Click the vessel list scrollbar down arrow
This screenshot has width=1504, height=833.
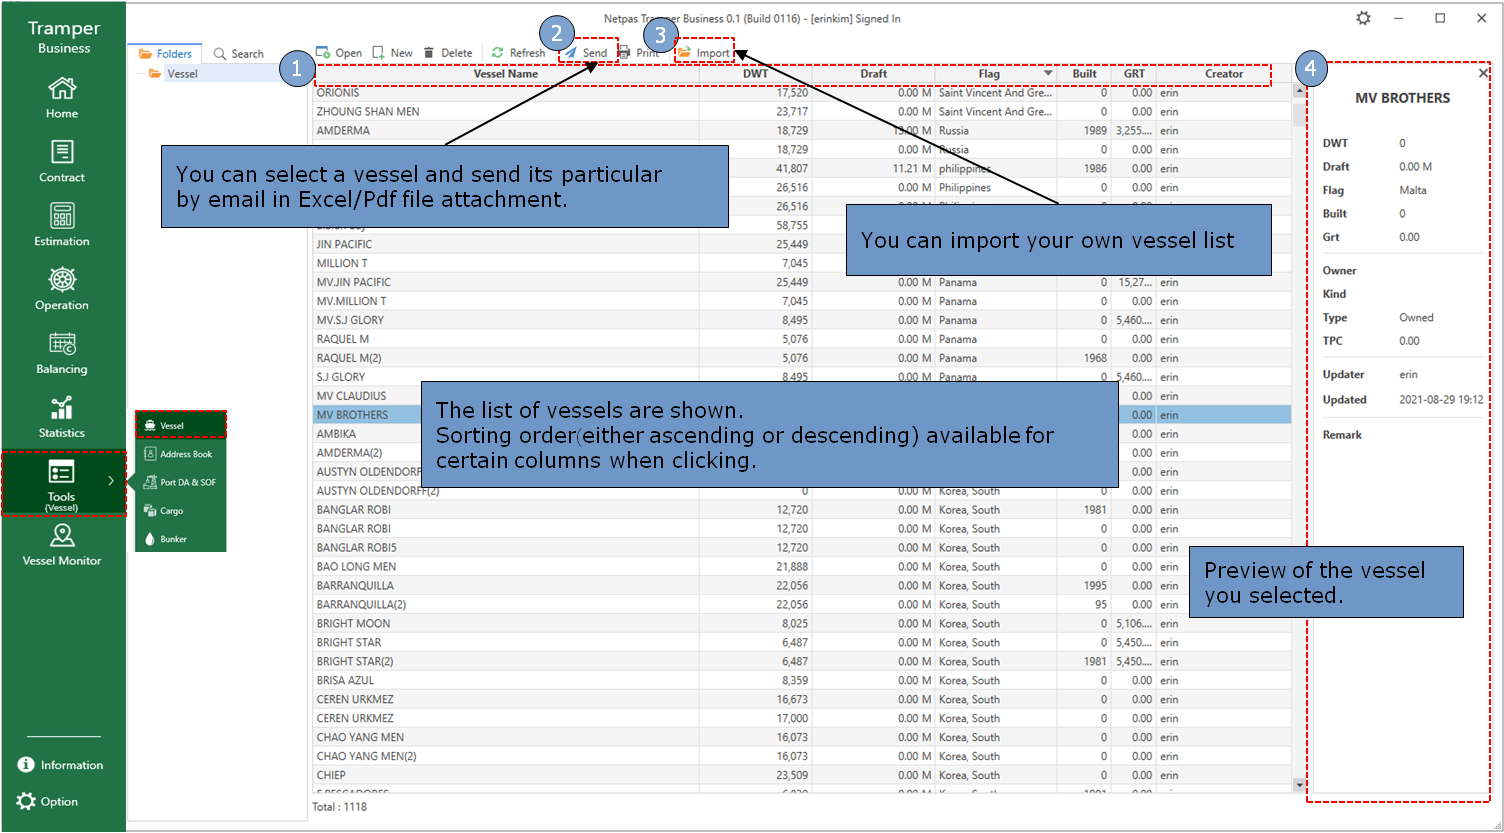coord(1299,785)
